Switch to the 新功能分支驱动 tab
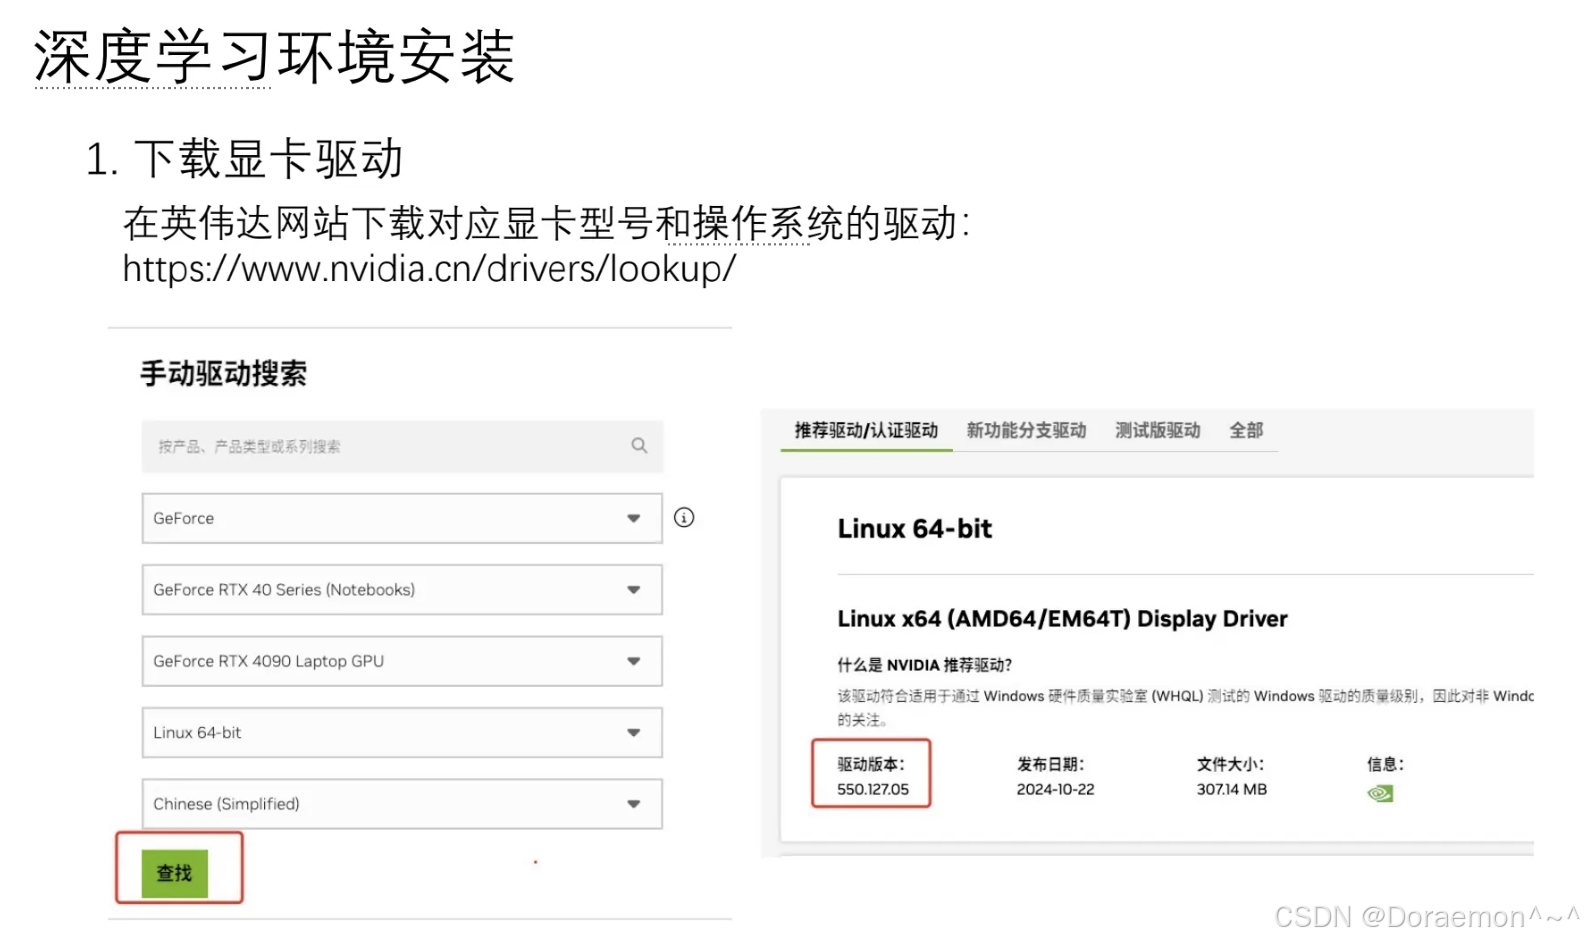Image resolution: width=1586 pixels, height=944 pixels. (x=1026, y=431)
